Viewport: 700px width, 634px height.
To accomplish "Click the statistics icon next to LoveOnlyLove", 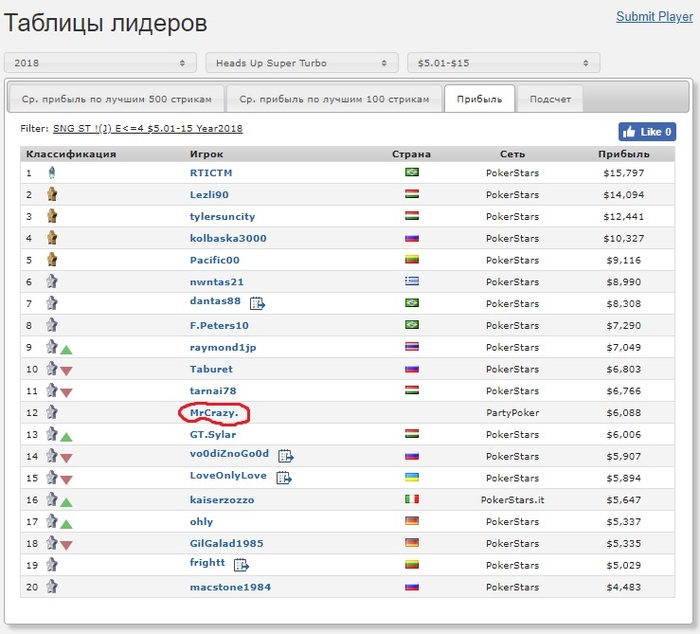I will tap(284, 478).
